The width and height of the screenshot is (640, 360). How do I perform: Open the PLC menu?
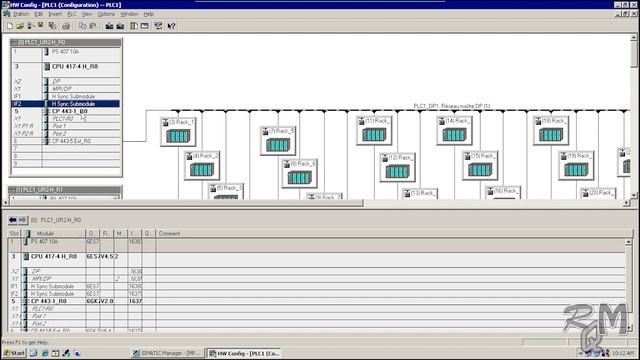click(71, 14)
